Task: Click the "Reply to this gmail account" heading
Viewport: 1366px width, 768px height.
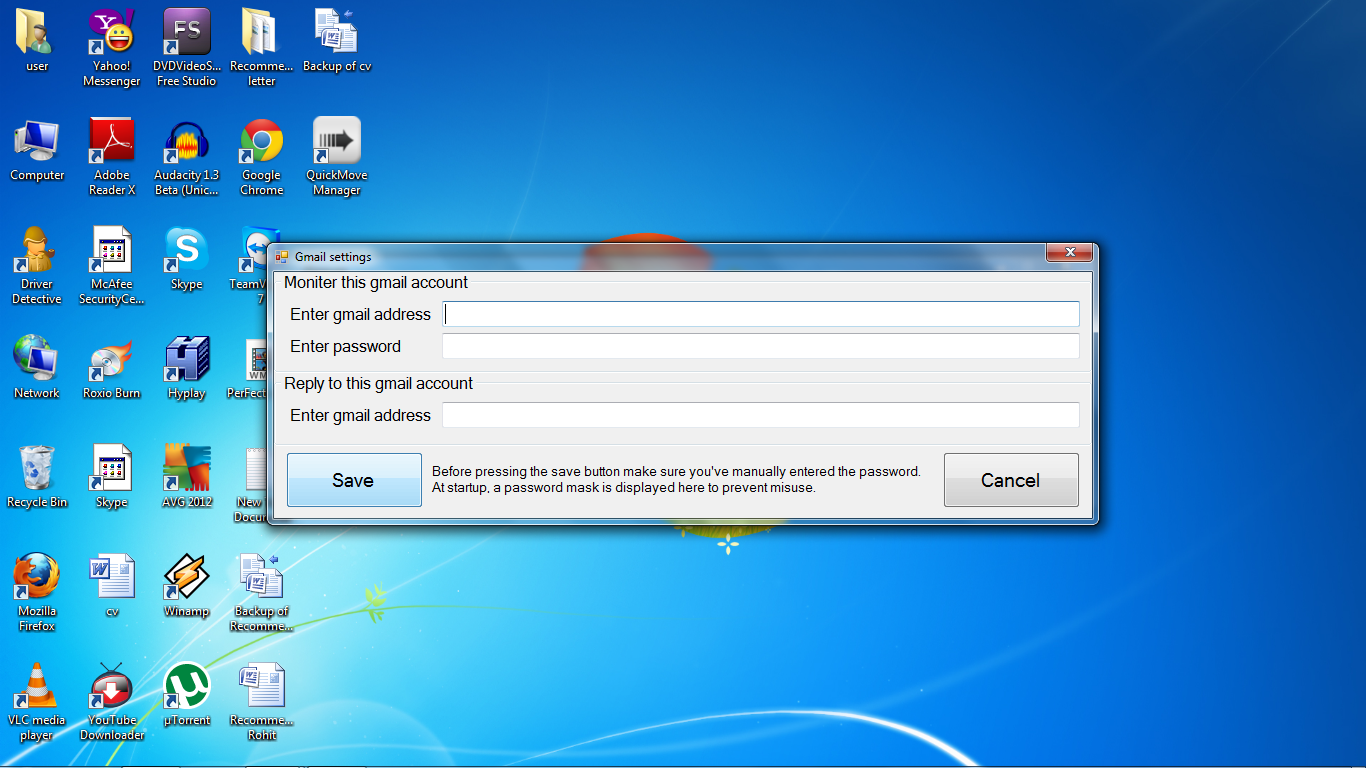Action: (x=379, y=383)
